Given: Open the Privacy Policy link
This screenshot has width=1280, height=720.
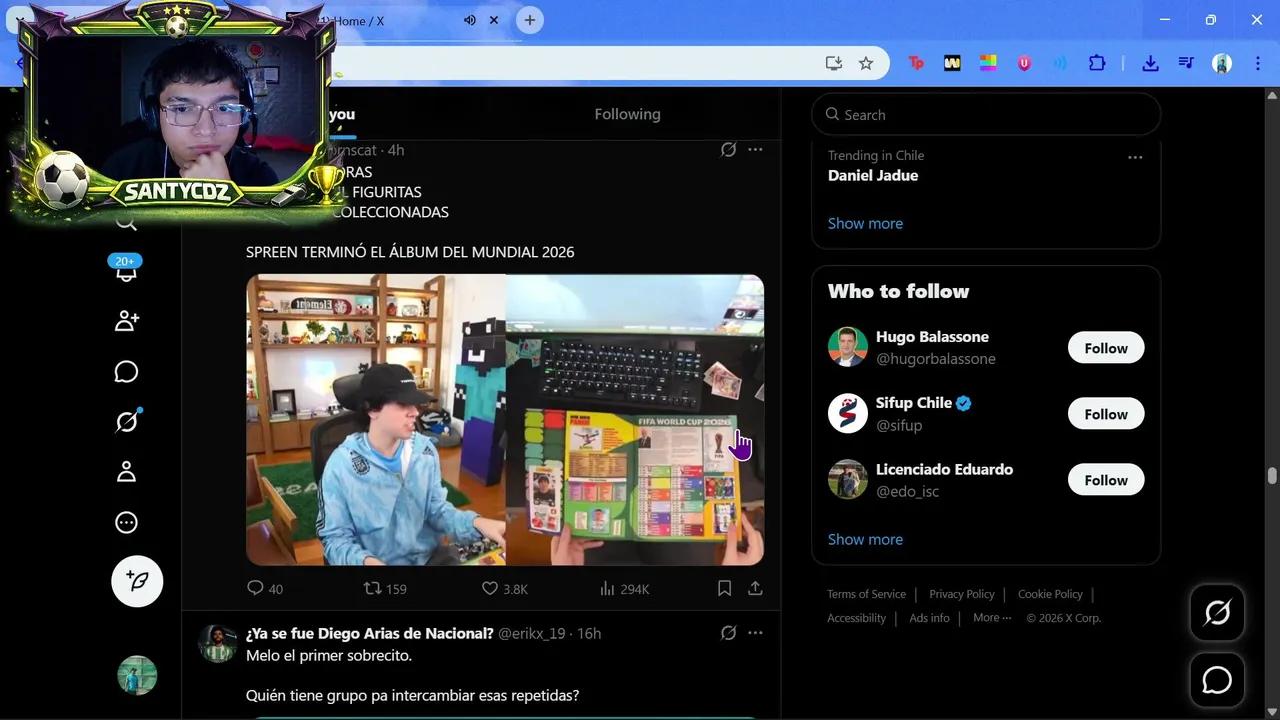Looking at the screenshot, I should (962, 594).
